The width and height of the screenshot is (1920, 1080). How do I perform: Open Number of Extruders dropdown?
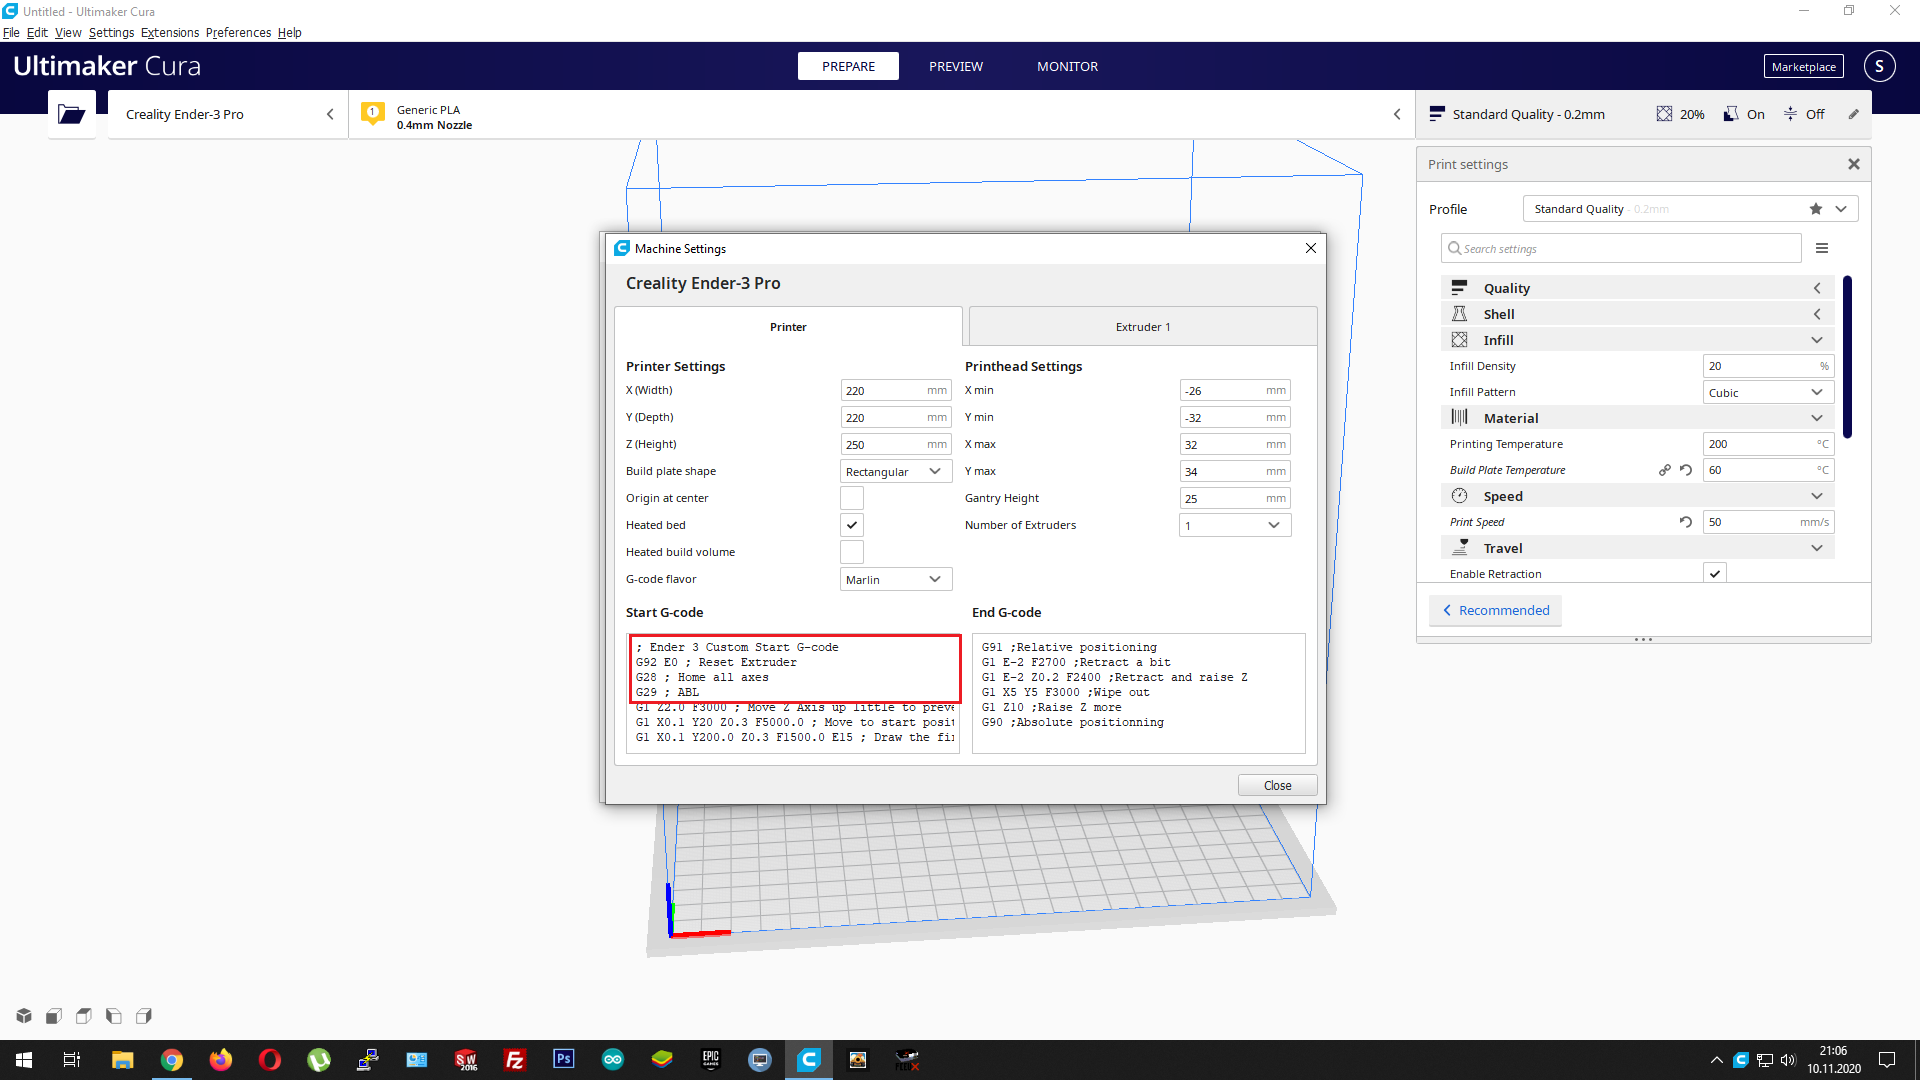coord(1235,525)
